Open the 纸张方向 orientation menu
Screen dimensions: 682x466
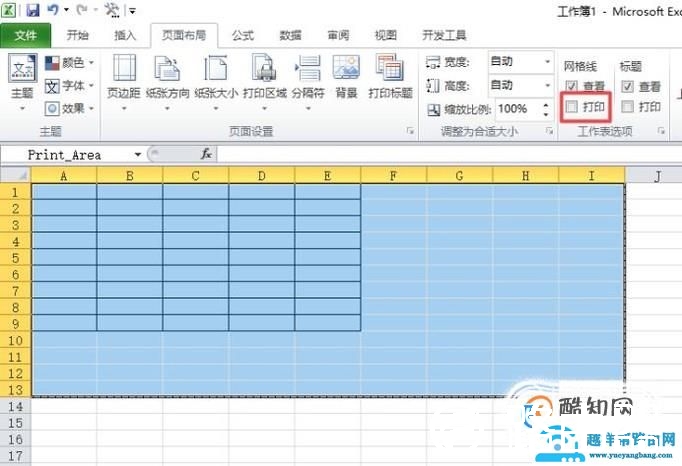pyautogui.click(x=167, y=82)
